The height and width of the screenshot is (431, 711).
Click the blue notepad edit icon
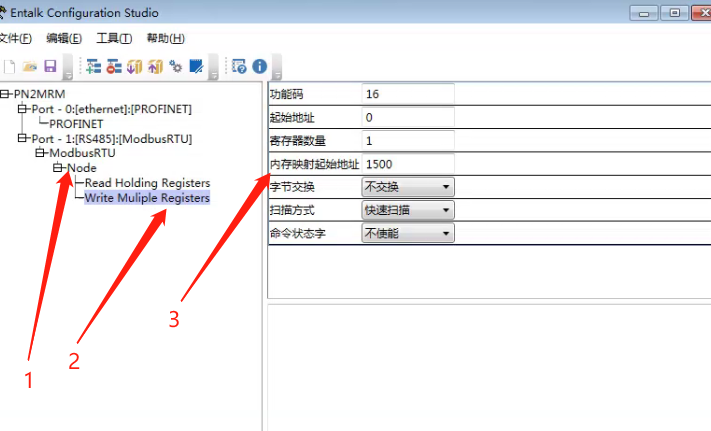(196, 67)
